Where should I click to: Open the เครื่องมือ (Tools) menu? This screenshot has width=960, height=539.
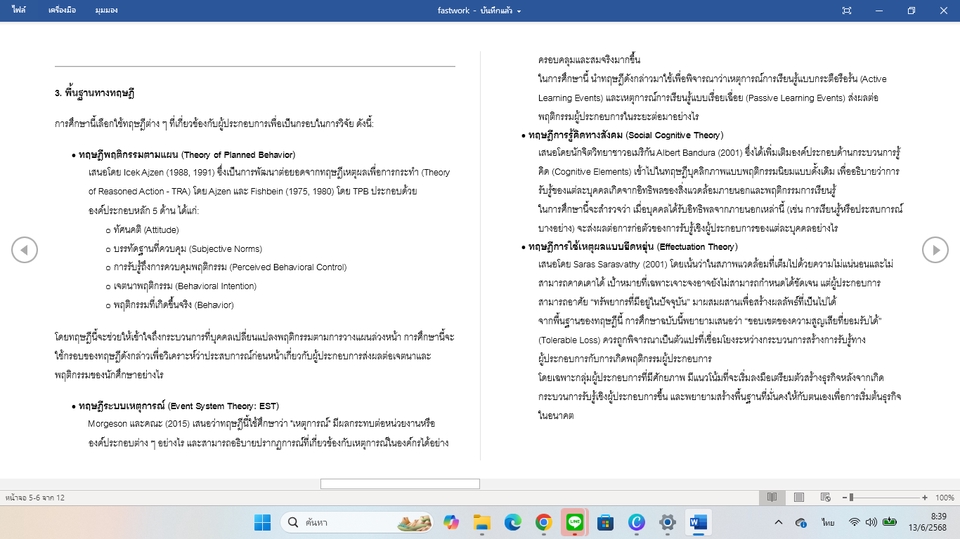62,10
